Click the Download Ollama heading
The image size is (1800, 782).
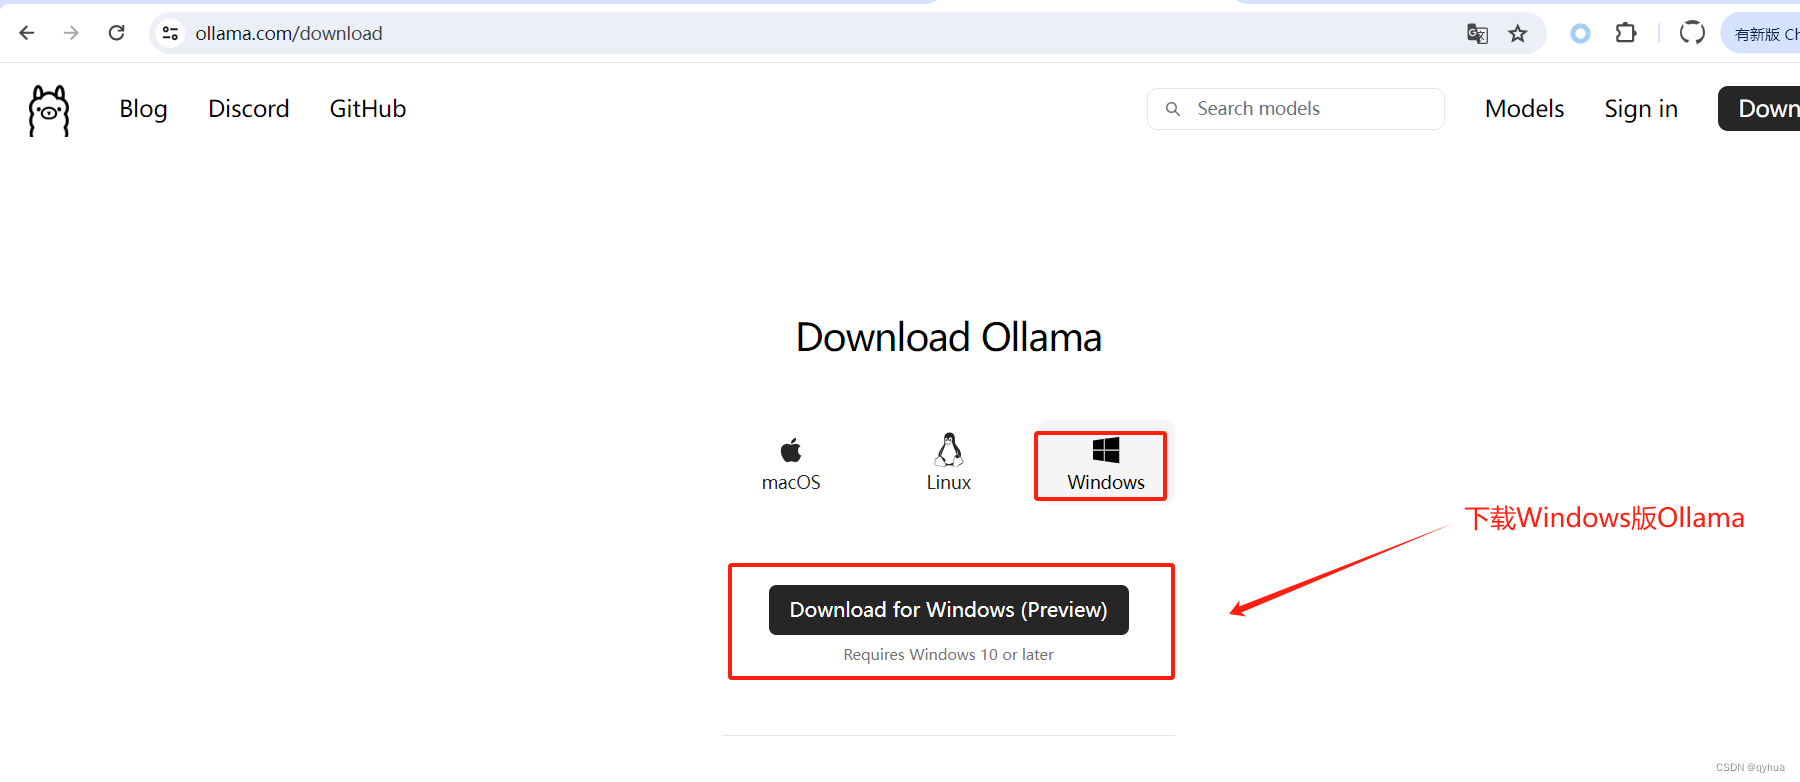pyautogui.click(x=949, y=338)
